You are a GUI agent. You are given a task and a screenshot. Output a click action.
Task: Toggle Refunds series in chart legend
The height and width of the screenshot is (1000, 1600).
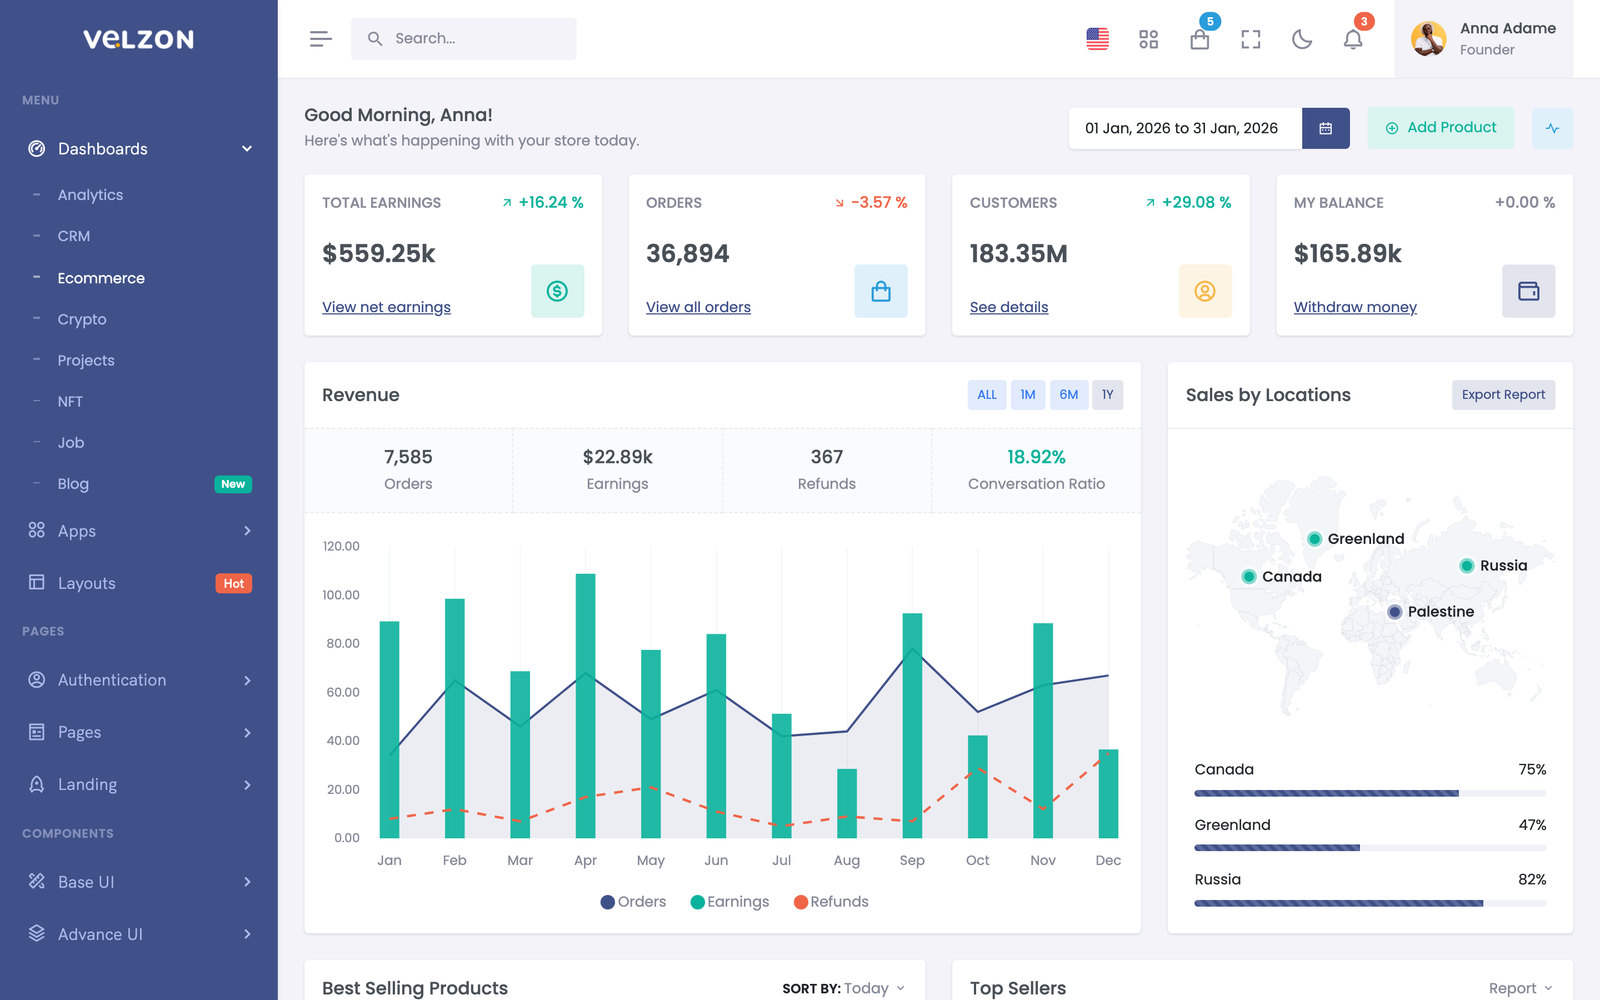click(x=831, y=902)
